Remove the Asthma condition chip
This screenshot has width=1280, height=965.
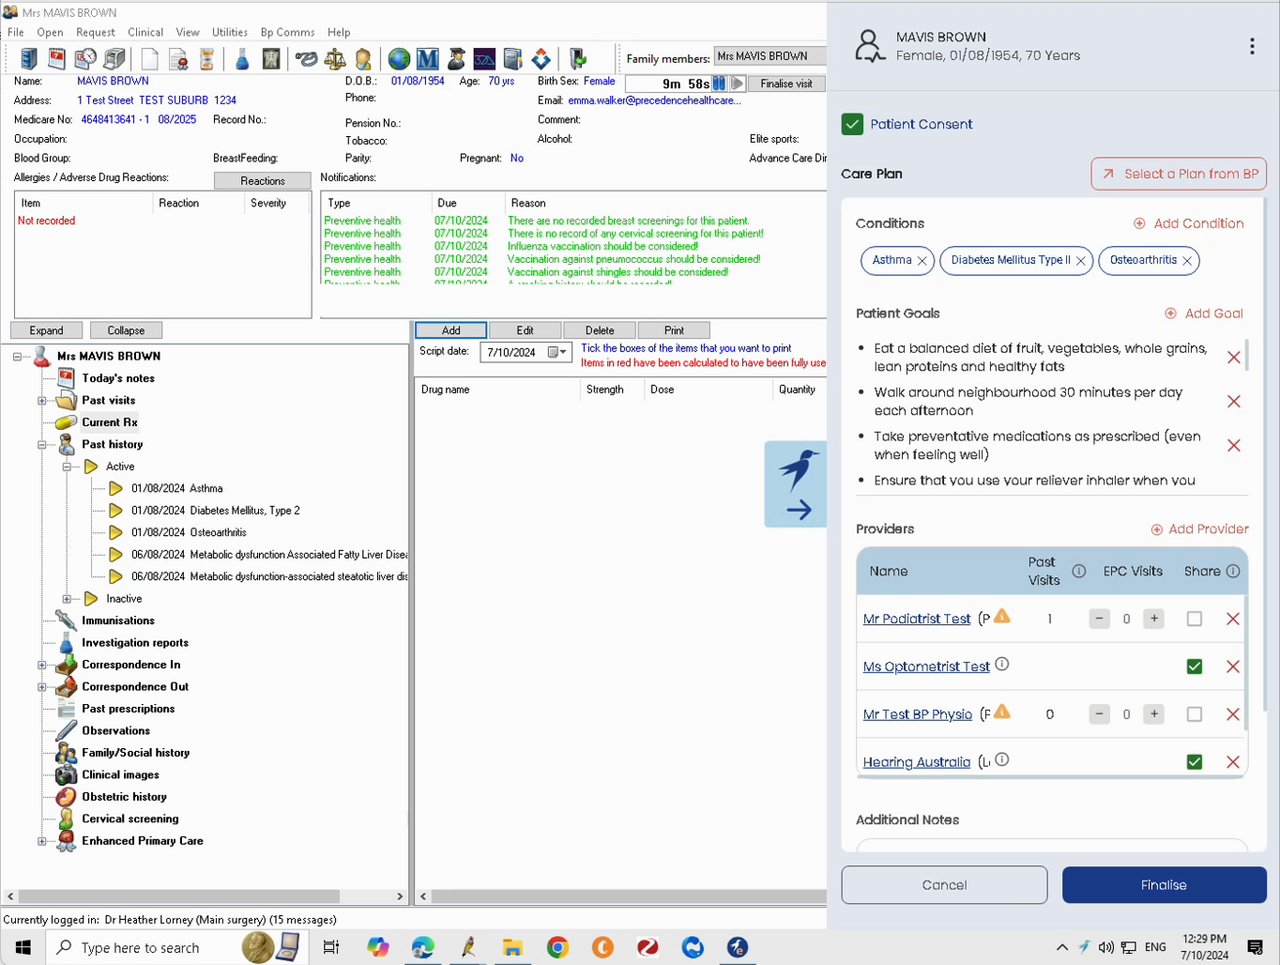922,261
